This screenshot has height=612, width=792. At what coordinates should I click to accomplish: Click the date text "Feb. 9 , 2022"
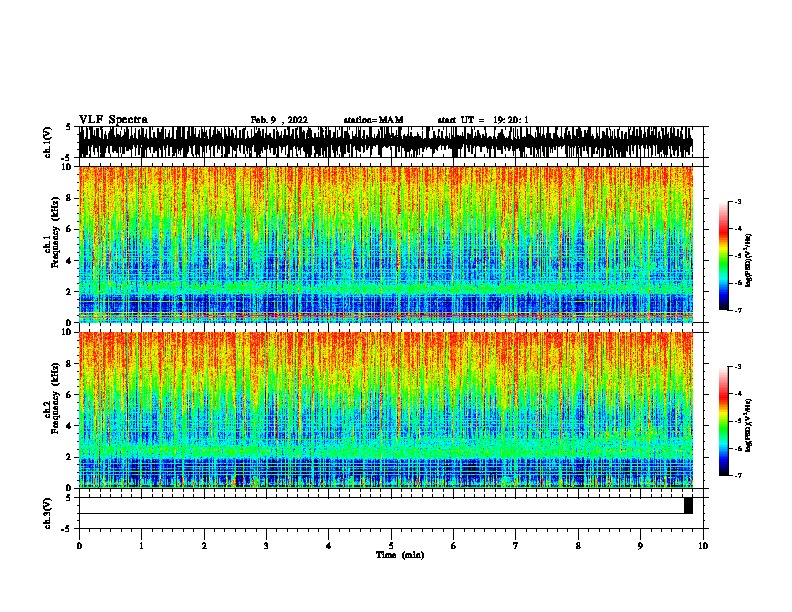pos(279,120)
